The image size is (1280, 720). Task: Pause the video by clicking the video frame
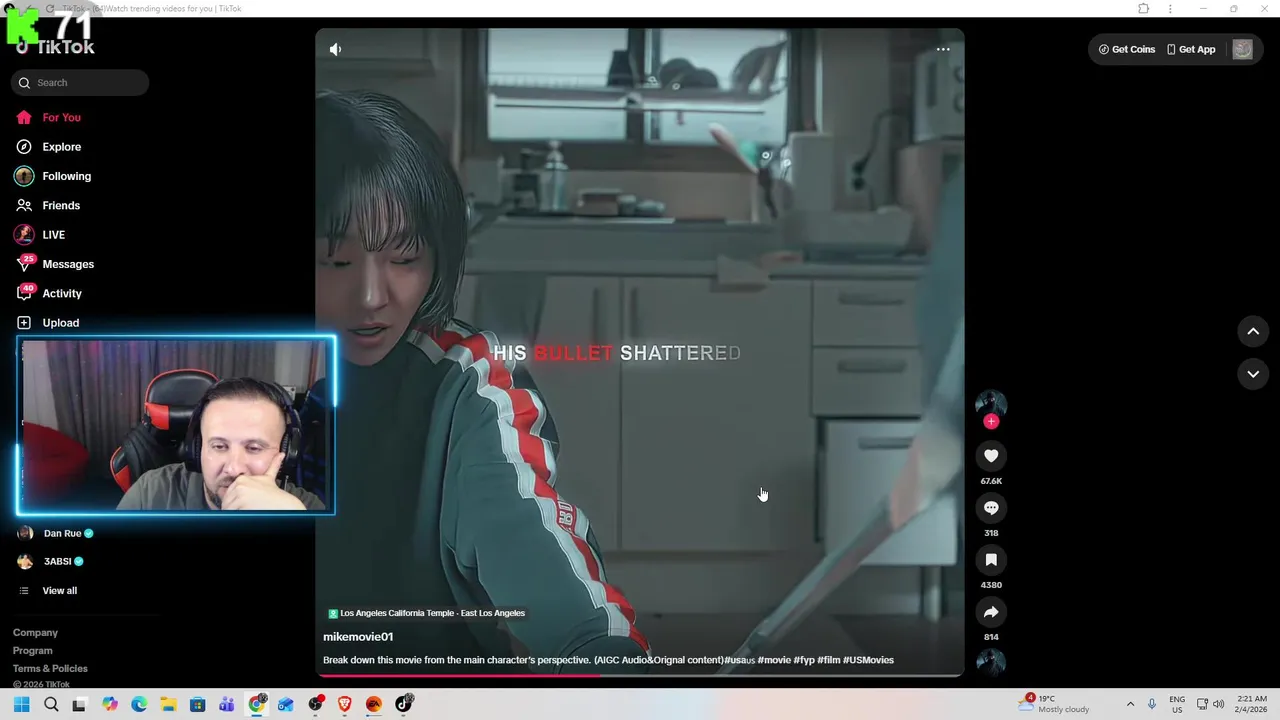click(640, 350)
